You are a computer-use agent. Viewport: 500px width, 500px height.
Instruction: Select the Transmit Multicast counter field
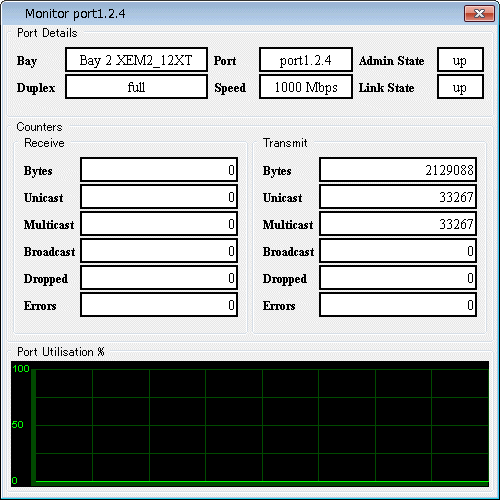click(398, 224)
